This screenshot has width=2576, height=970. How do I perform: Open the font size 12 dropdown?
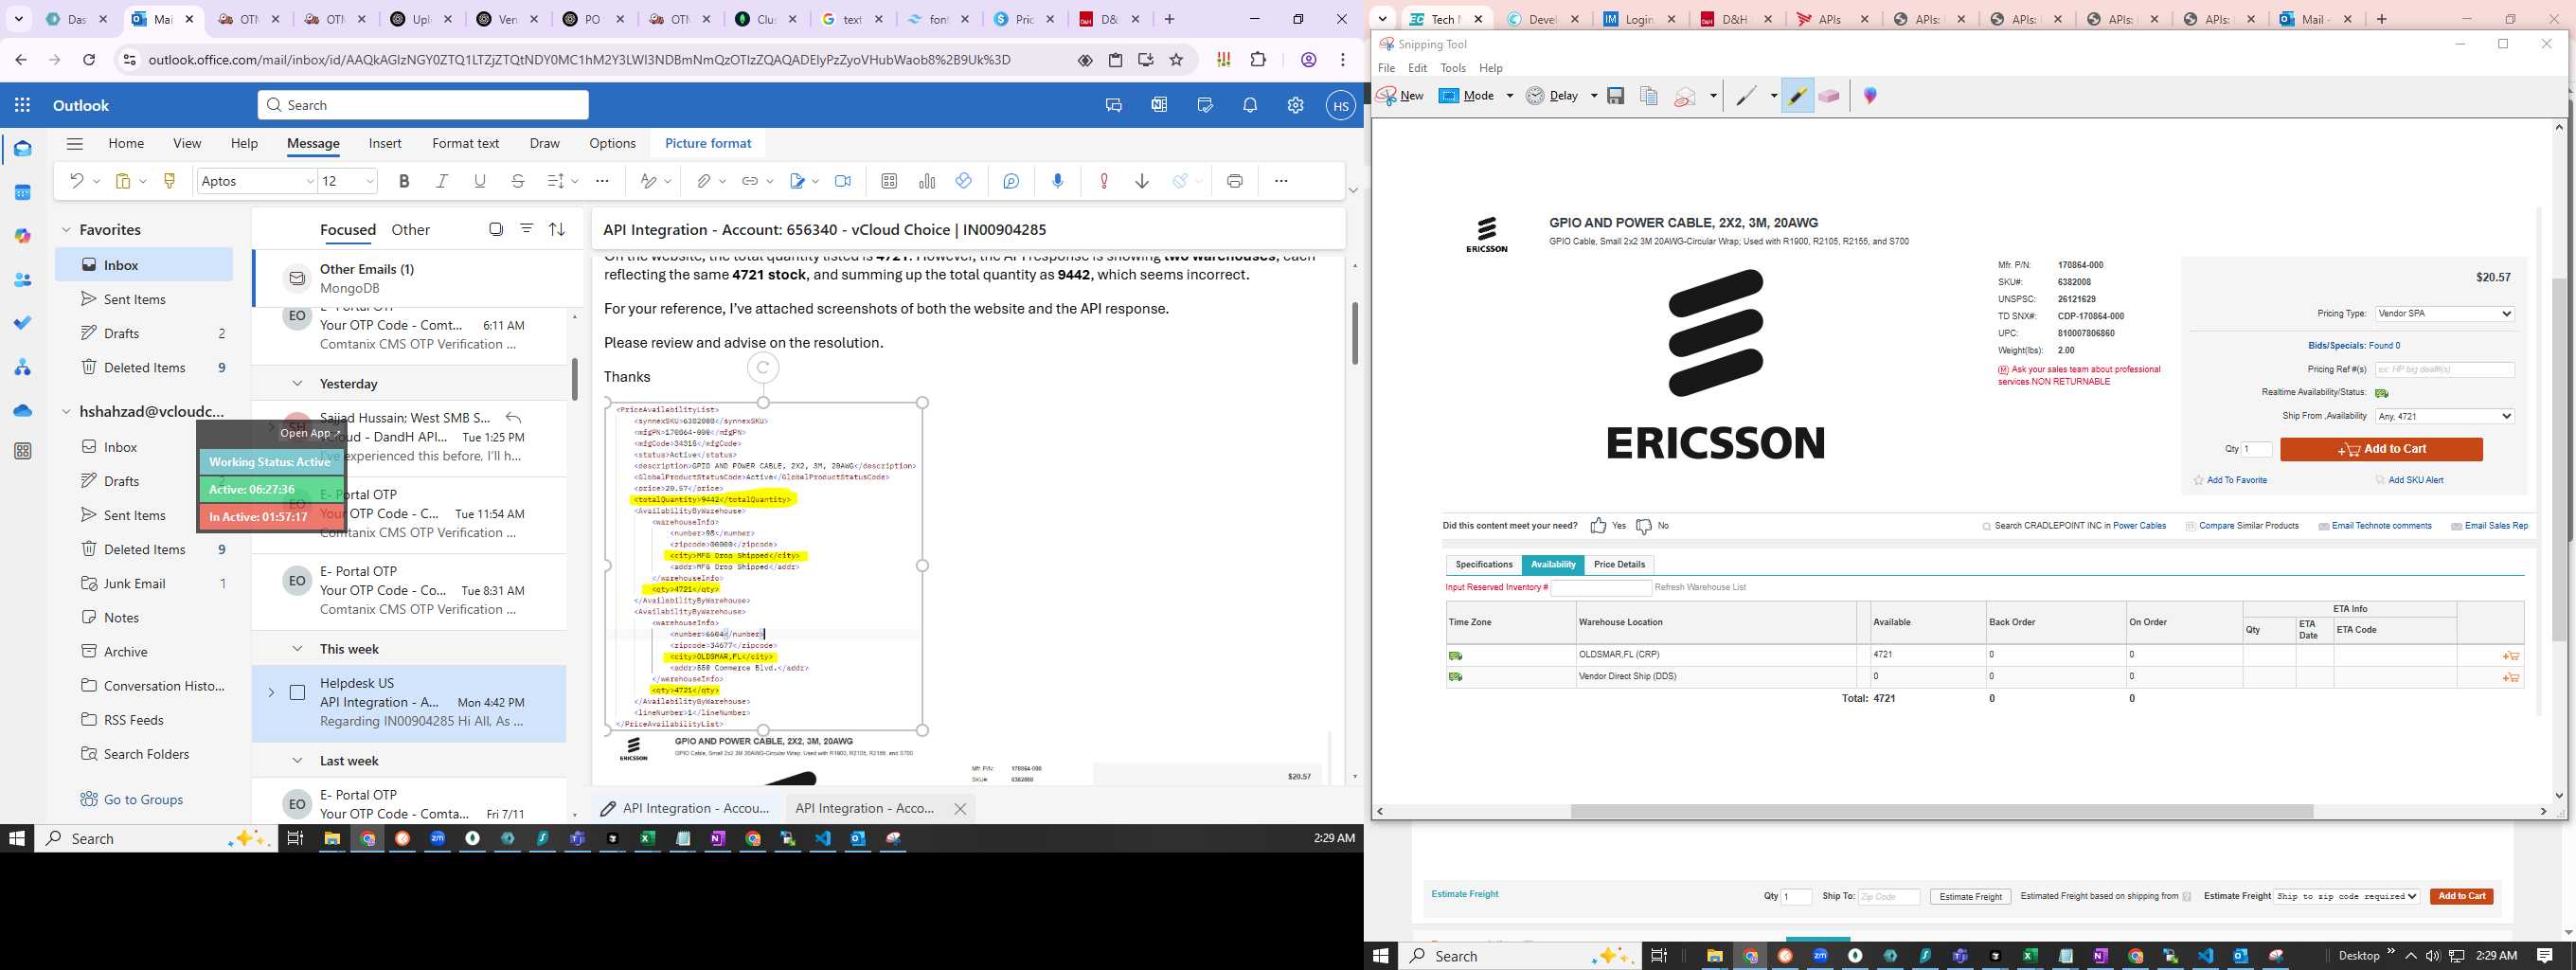coord(369,181)
